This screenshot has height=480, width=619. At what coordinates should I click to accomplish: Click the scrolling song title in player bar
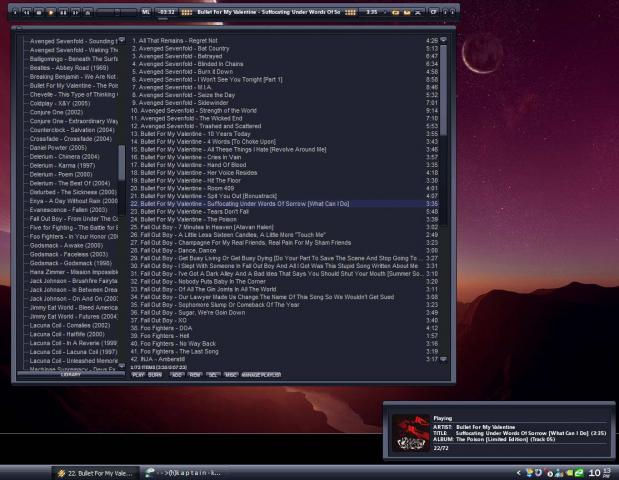click(268, 12)
